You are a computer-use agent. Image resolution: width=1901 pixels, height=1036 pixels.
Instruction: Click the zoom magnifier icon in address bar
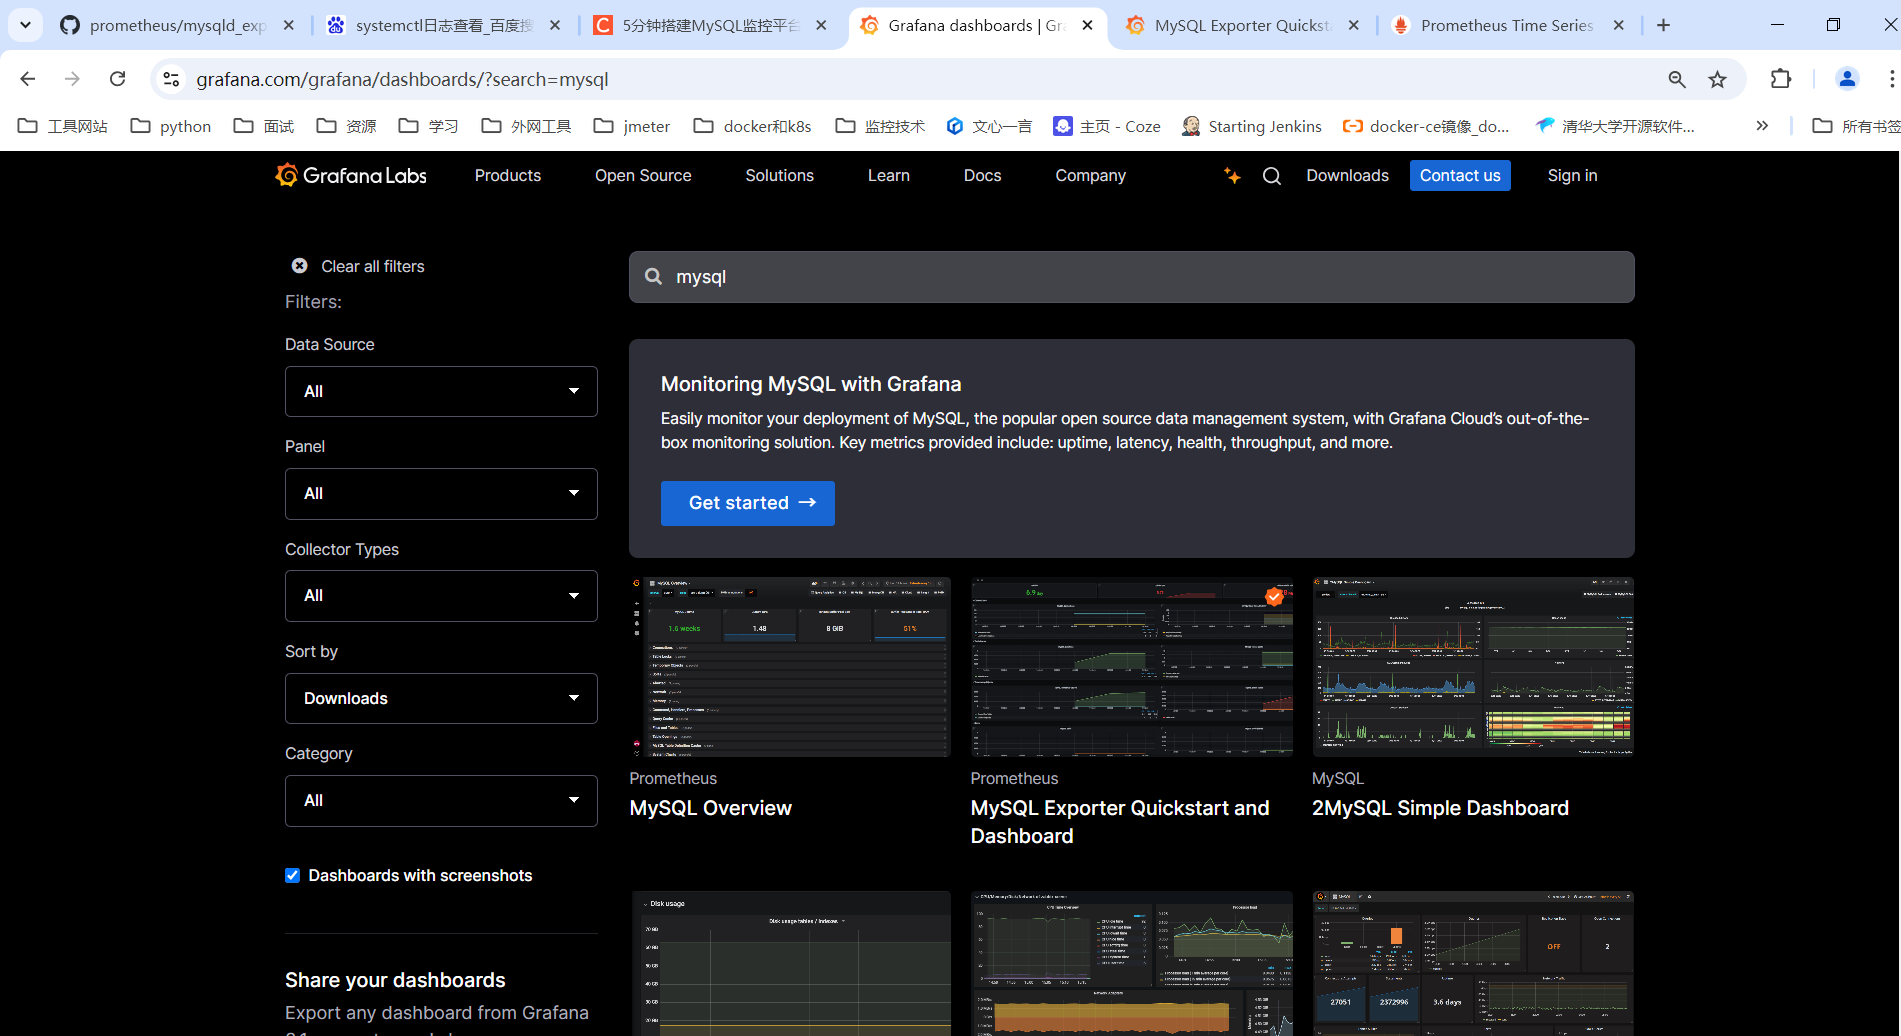1677,79
